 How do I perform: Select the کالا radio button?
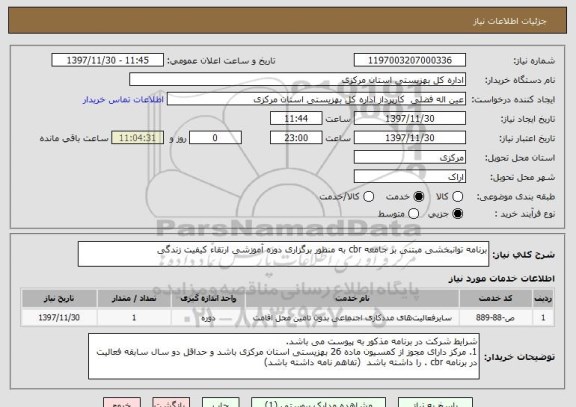click(457, 197)
